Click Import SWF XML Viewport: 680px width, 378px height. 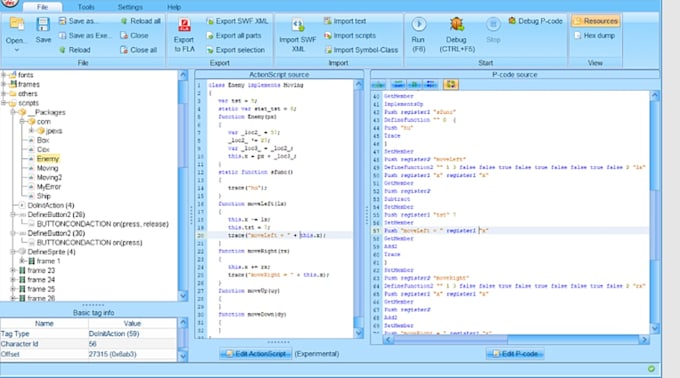click(x=298, y=36)
